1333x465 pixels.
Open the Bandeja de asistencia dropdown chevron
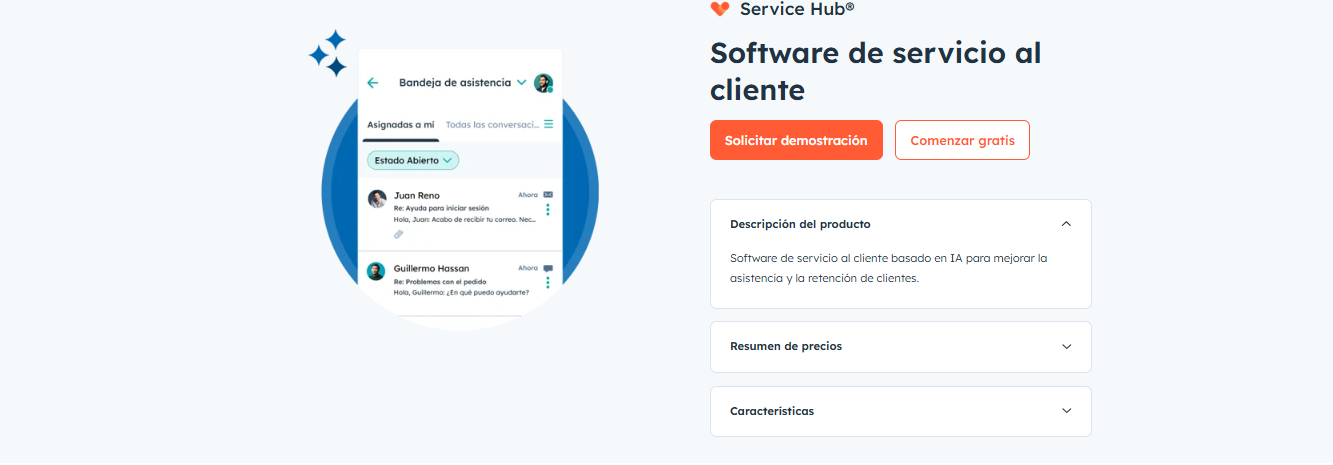(521, 83)
